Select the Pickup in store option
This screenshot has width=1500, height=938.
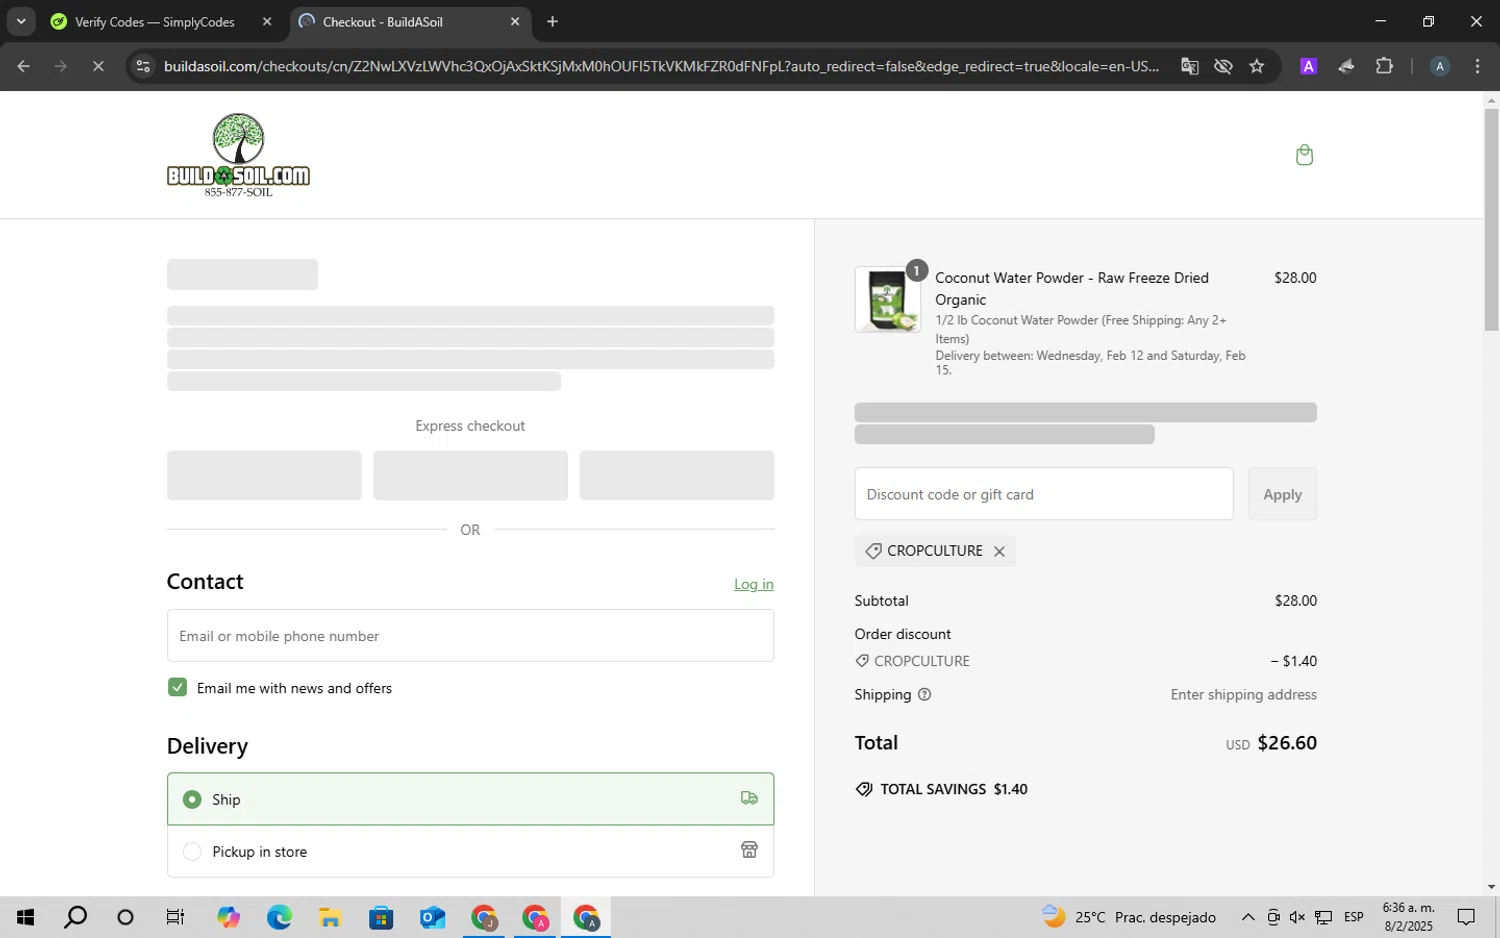[470, 851]
